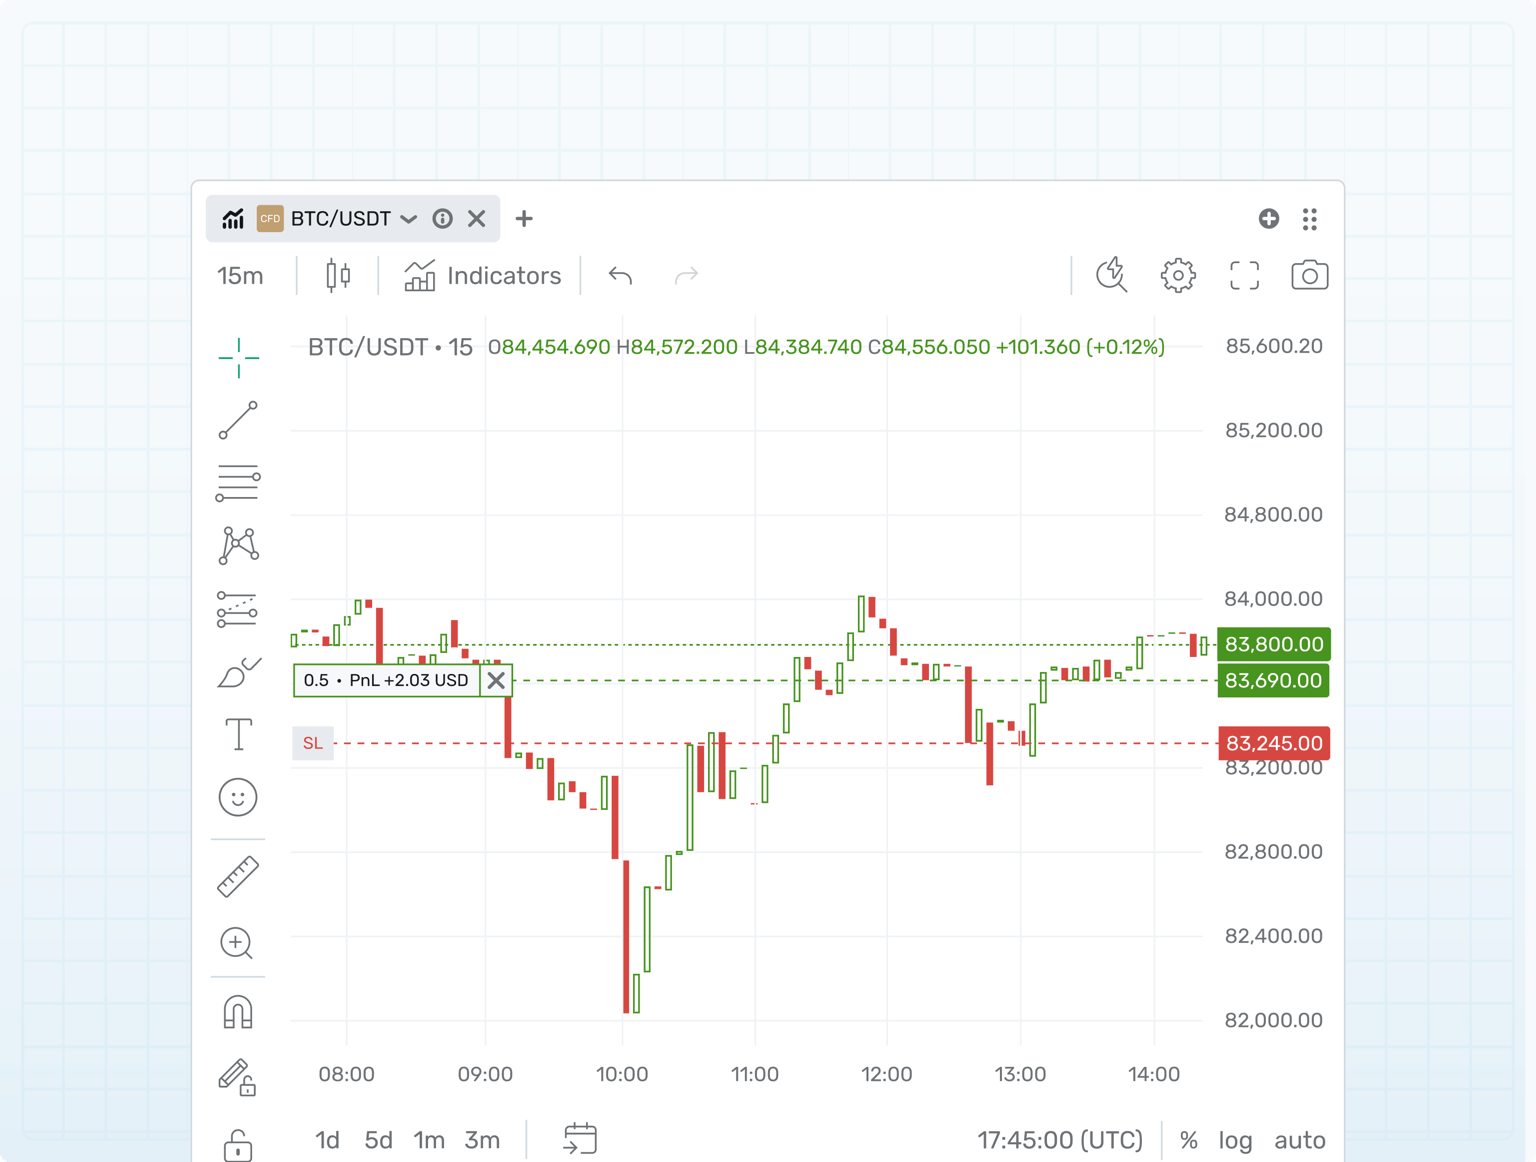Open chart settings gear
Screen dimensions: 1536x1162
click(1178, 275)
